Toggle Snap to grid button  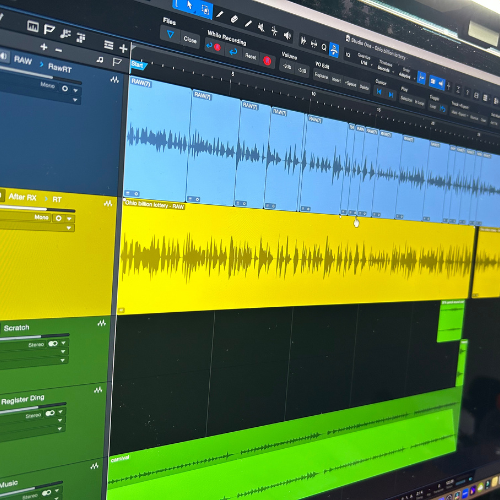(x=421, y=78)
